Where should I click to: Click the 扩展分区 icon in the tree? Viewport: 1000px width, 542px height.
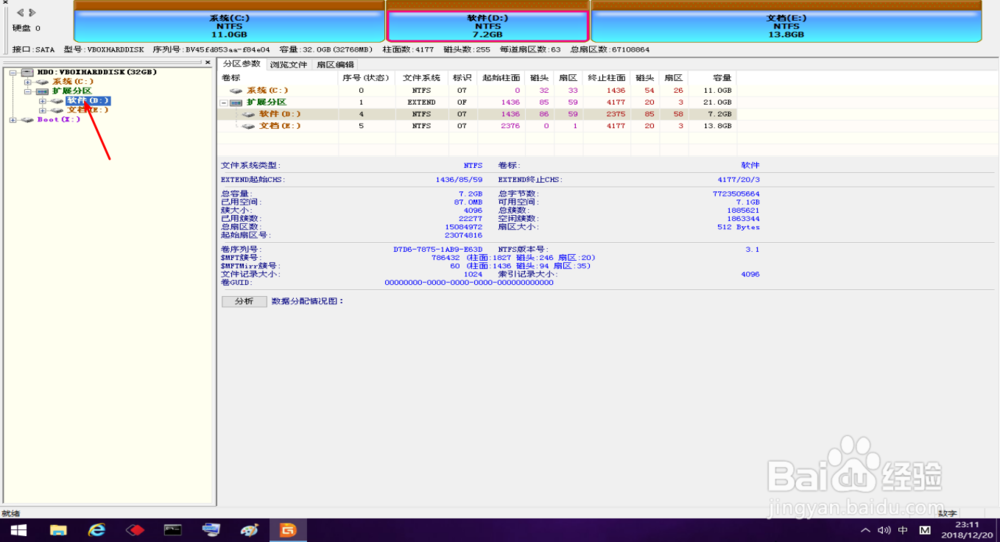pos(42,91)
